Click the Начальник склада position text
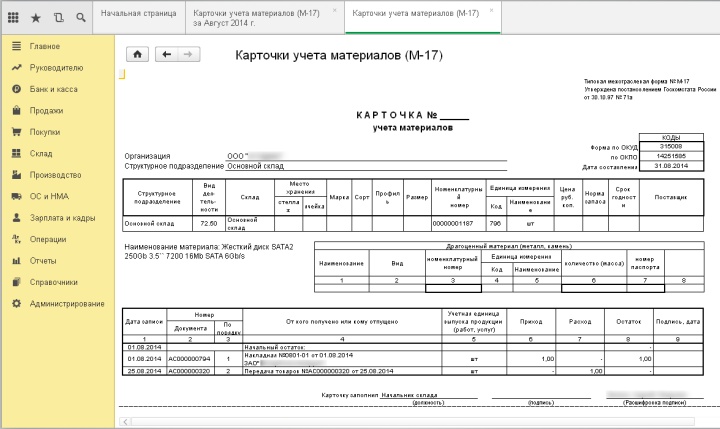Image resolution: width=720 pixels, height=429 pixels. pos(410,395)
